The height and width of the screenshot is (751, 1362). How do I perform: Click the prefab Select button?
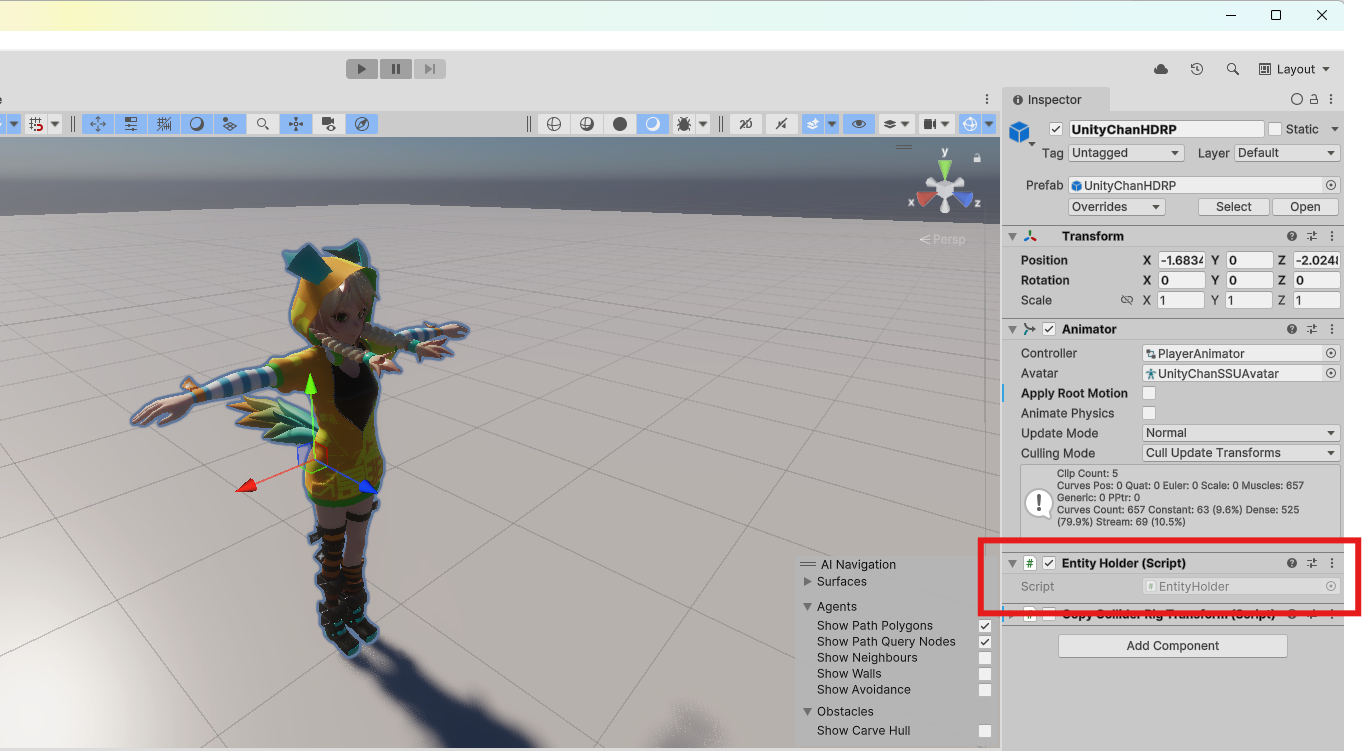1233,207
